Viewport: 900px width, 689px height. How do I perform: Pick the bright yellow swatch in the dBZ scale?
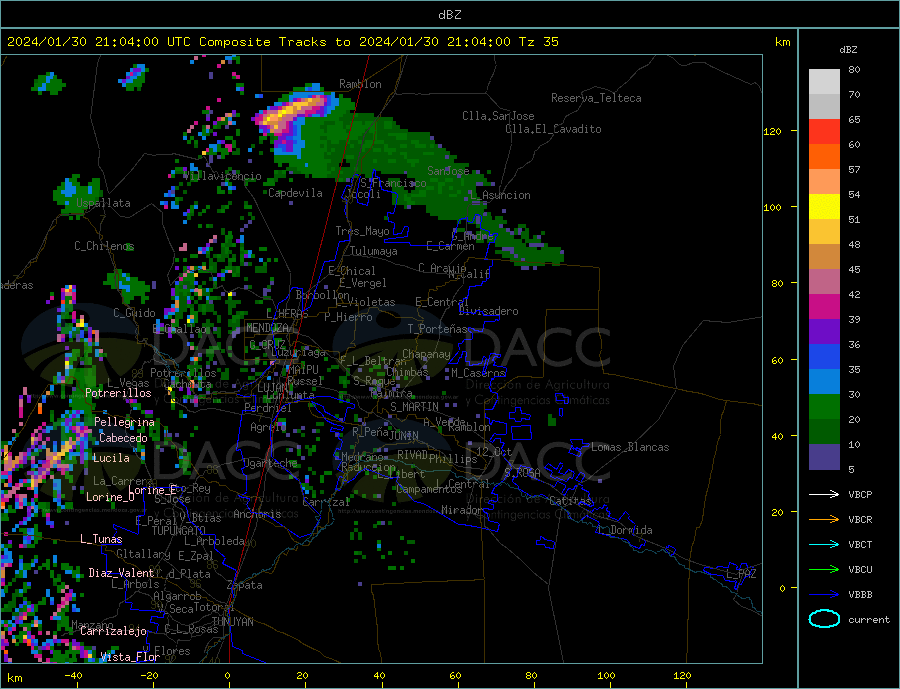(x=824, y=207)
